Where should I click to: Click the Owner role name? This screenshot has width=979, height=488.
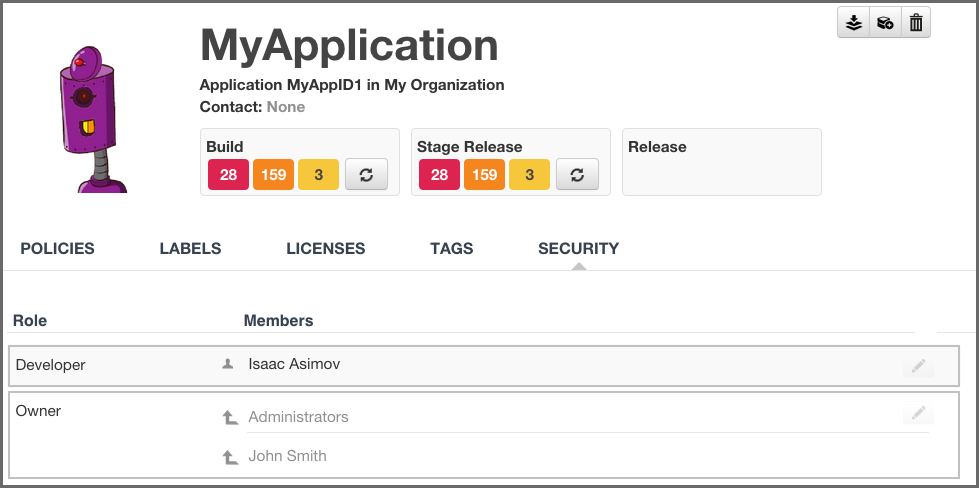click(38, 411)
